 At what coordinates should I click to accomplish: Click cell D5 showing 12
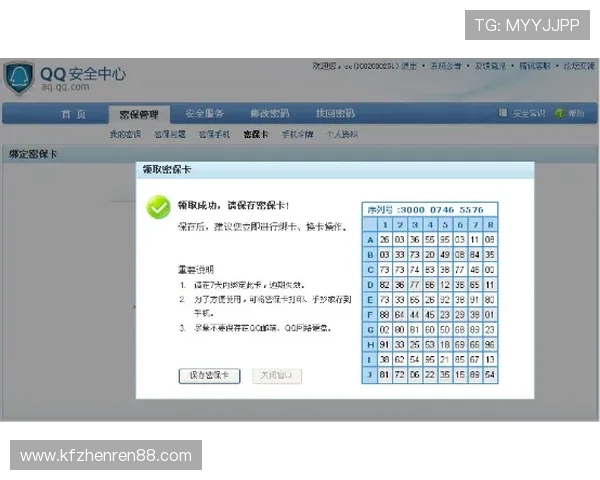point(445,285)
